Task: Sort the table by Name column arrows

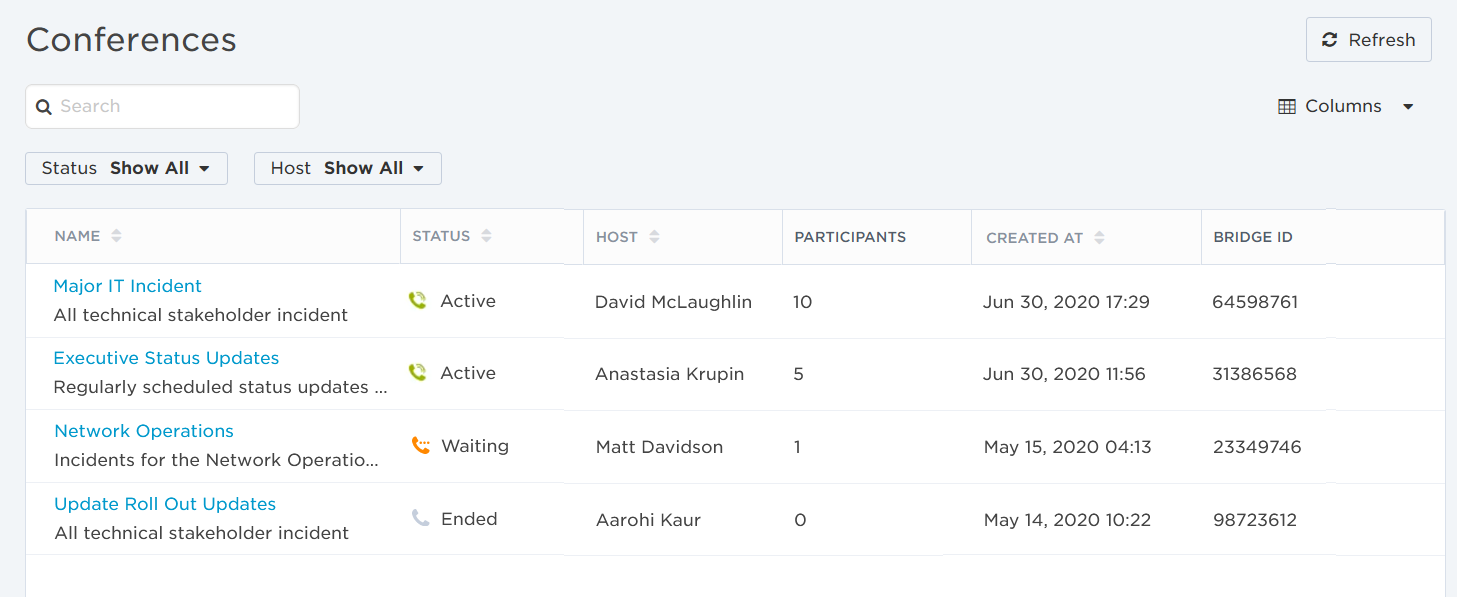Action: pos(116,236)
